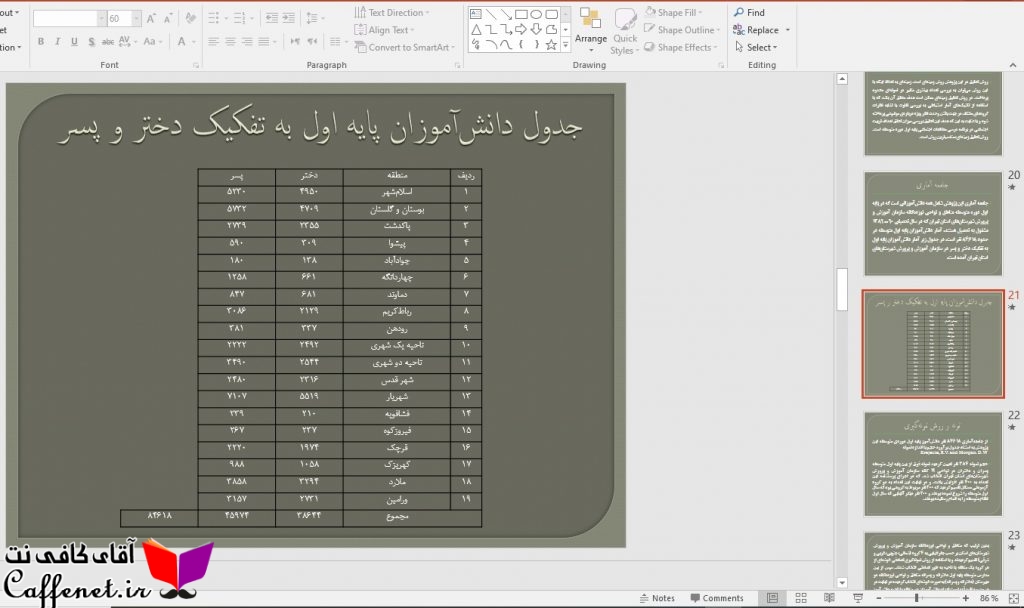Open the Align Text dropdown
Image resolution: width=1024 pixels, height=608 pixels.
point(385,30)
